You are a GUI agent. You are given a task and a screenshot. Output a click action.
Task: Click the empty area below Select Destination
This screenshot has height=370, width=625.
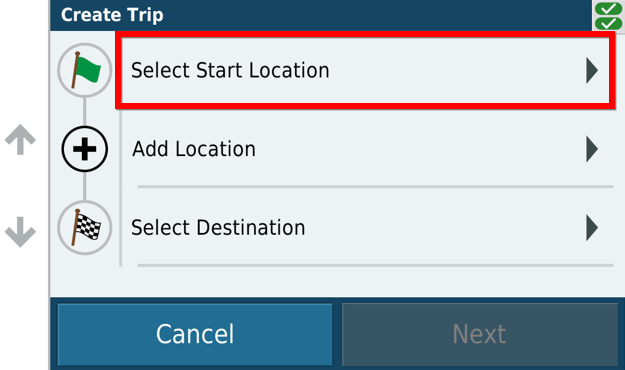[337, 281]
